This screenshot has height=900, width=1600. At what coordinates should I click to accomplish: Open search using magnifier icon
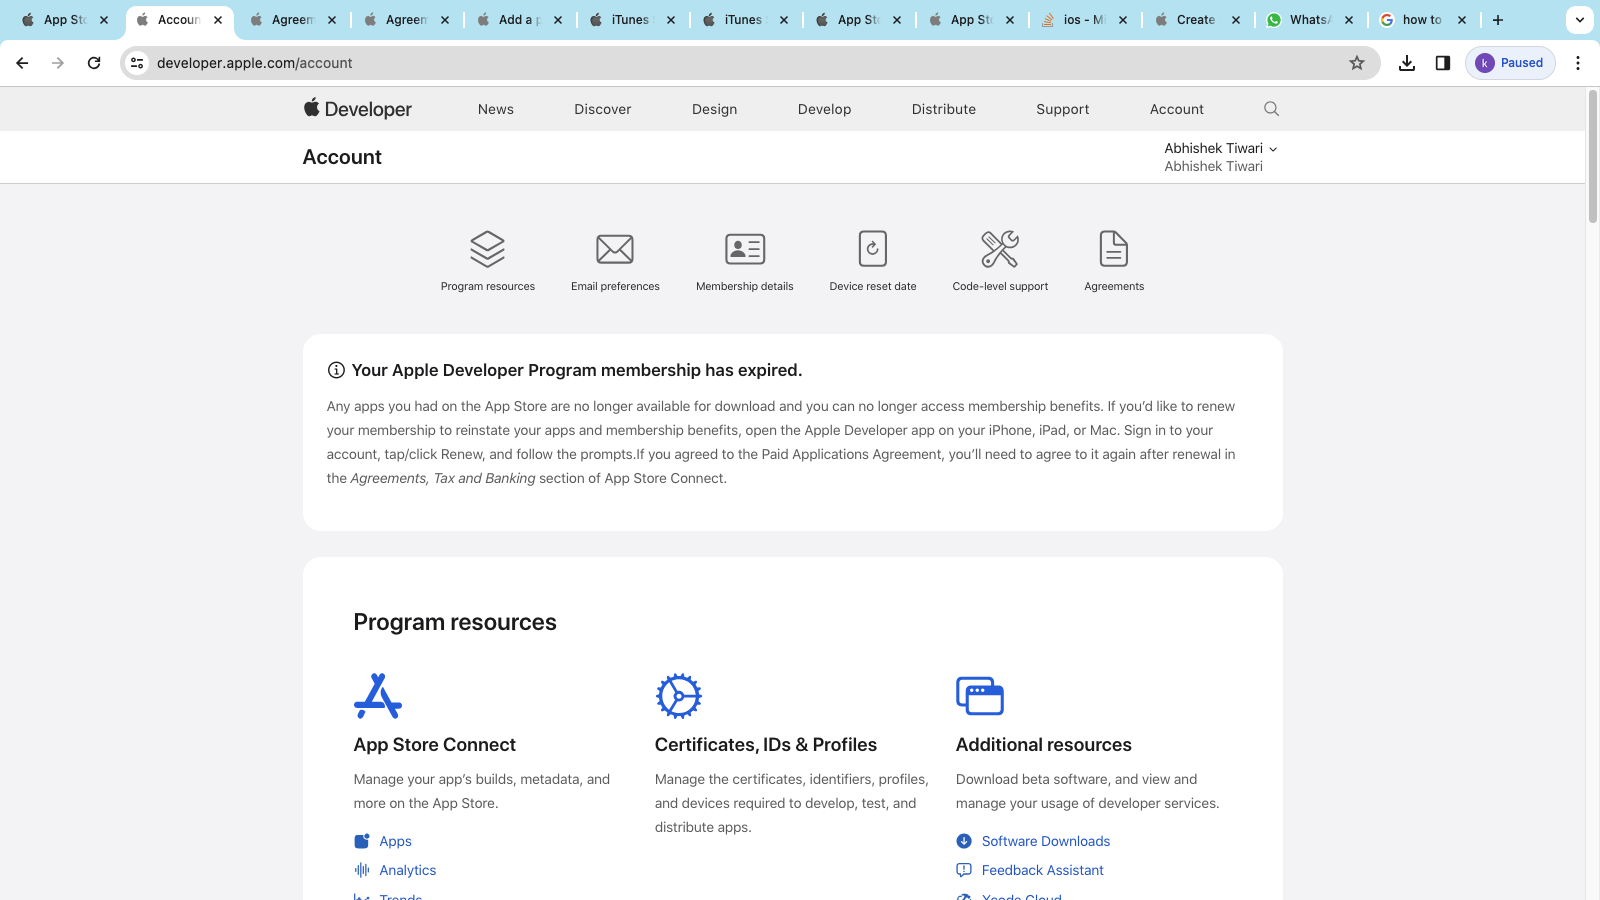click(x=1271, y=109)
